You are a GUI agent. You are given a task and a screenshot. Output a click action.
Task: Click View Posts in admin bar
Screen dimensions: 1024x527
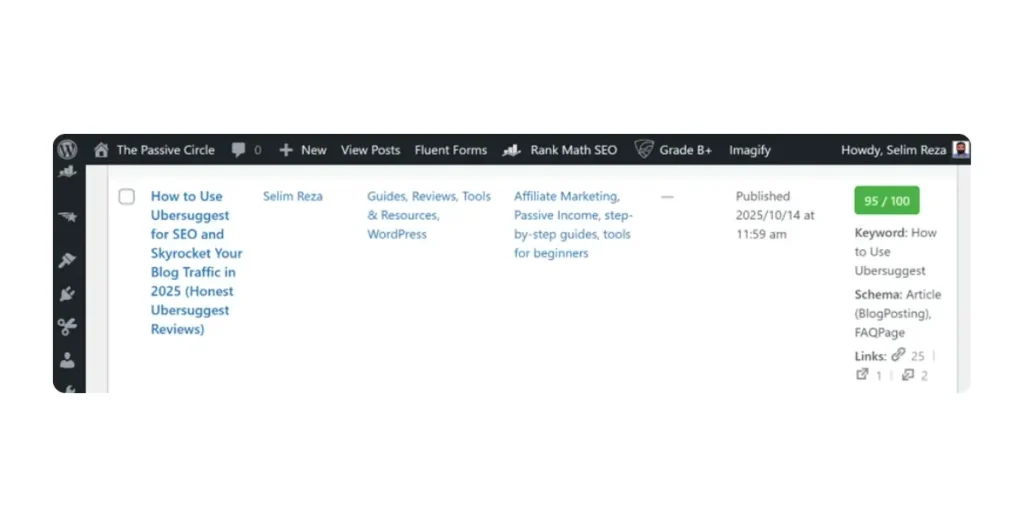click(370, 150)
